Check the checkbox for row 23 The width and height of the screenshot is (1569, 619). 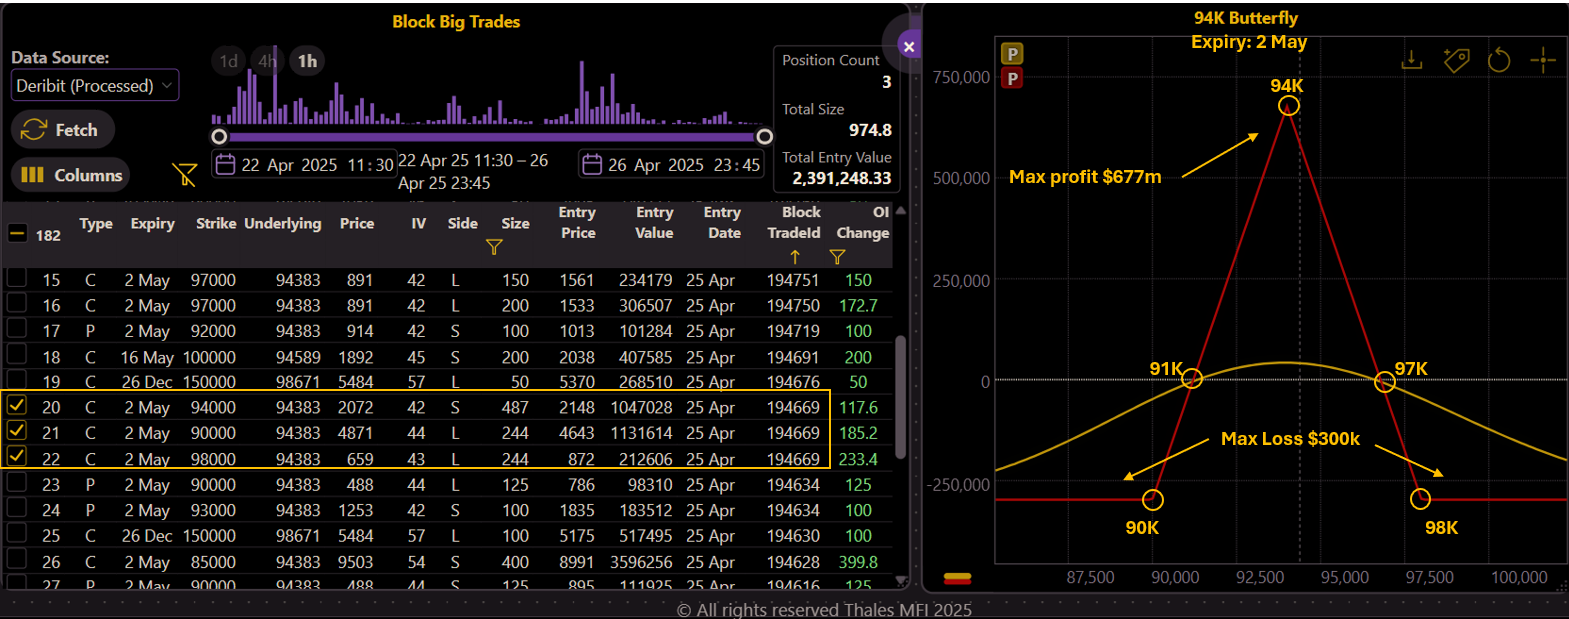17,483
